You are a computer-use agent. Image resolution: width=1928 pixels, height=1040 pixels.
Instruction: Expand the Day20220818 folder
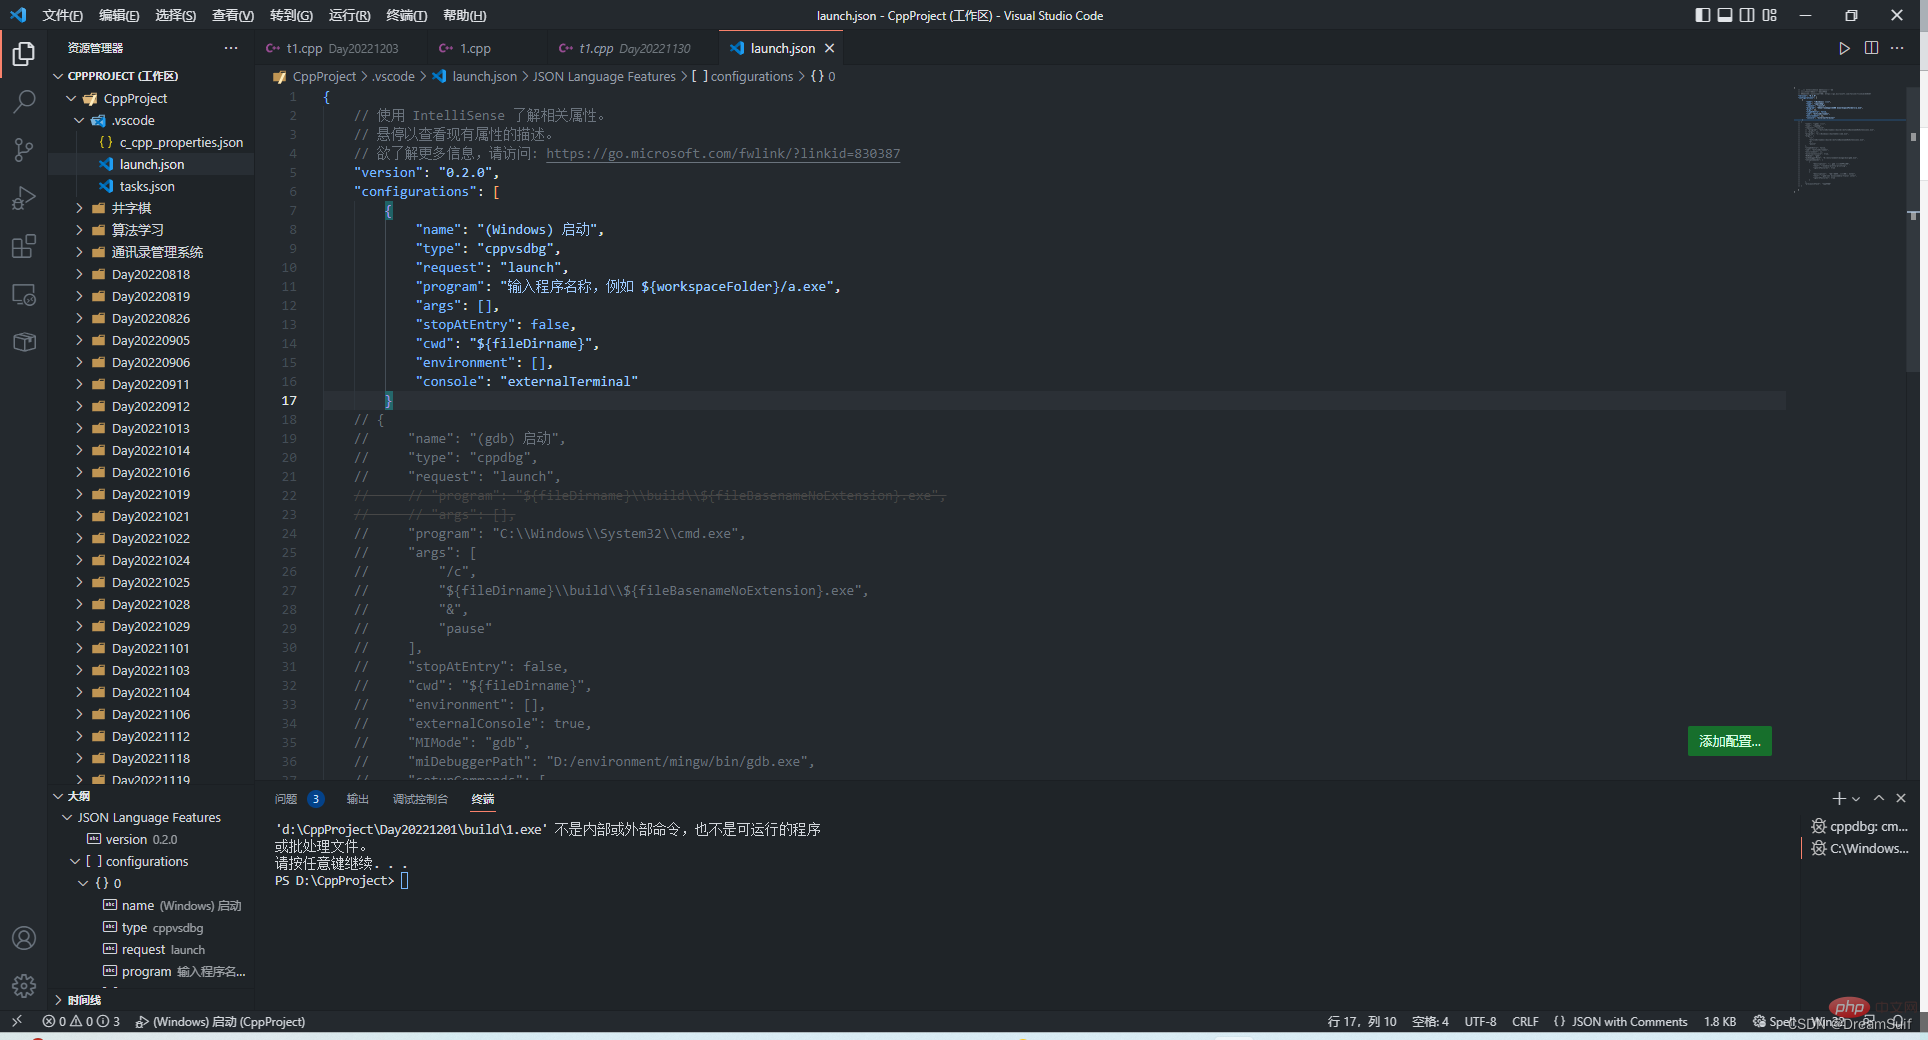point(150,274)
